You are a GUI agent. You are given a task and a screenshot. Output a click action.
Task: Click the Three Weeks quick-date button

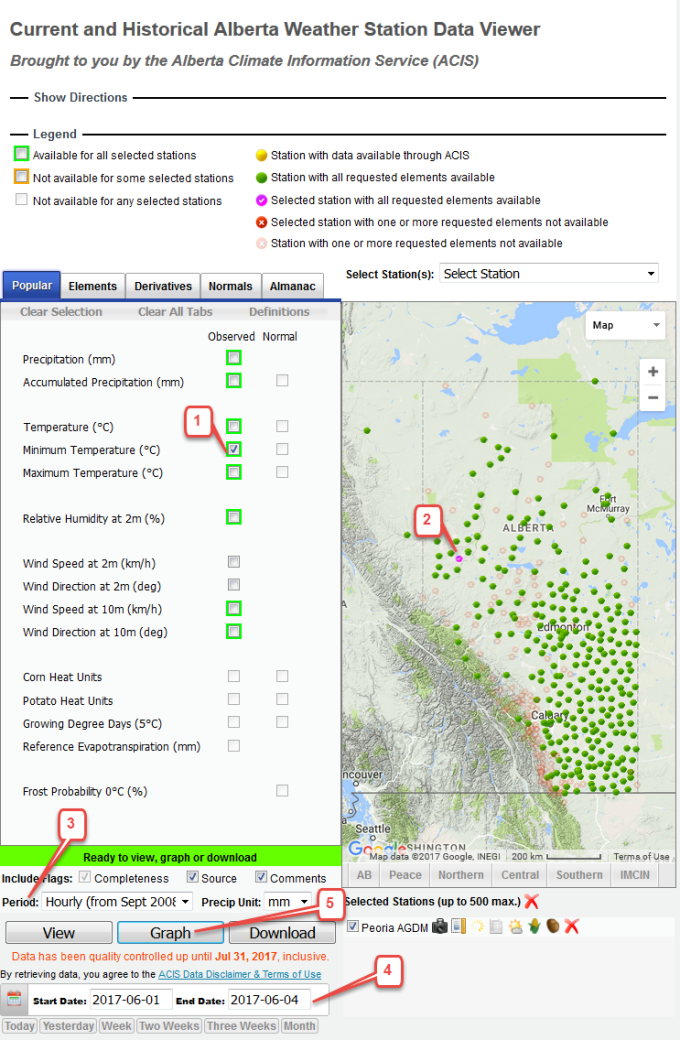click(x=241, y=1026)
